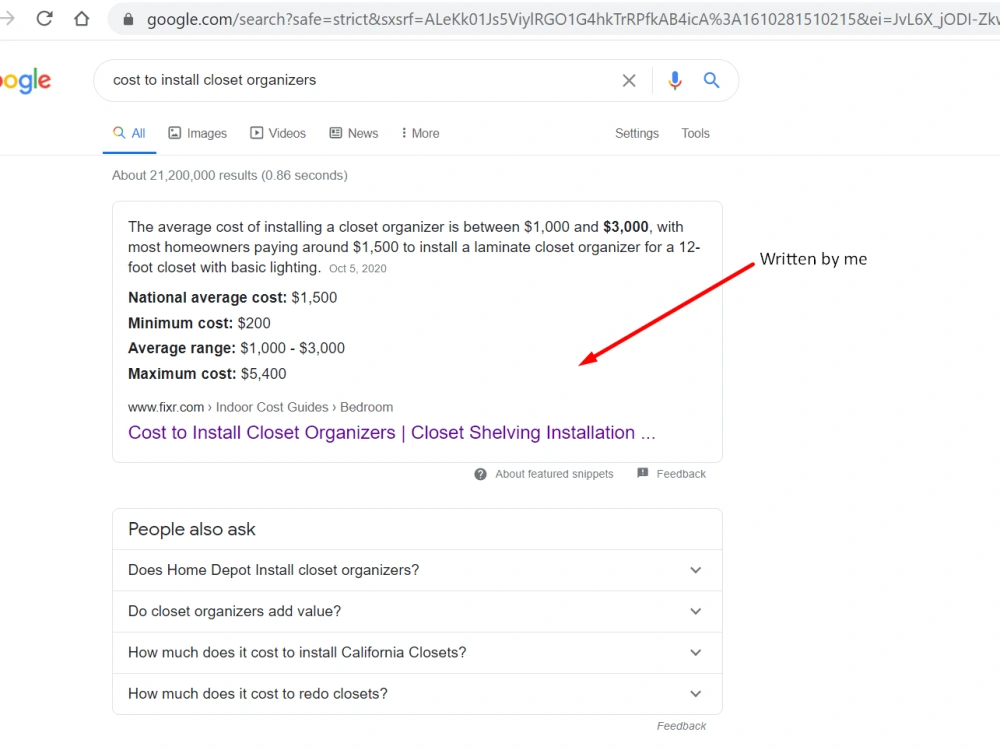Reload the page with the browser refresh icon

44,18
